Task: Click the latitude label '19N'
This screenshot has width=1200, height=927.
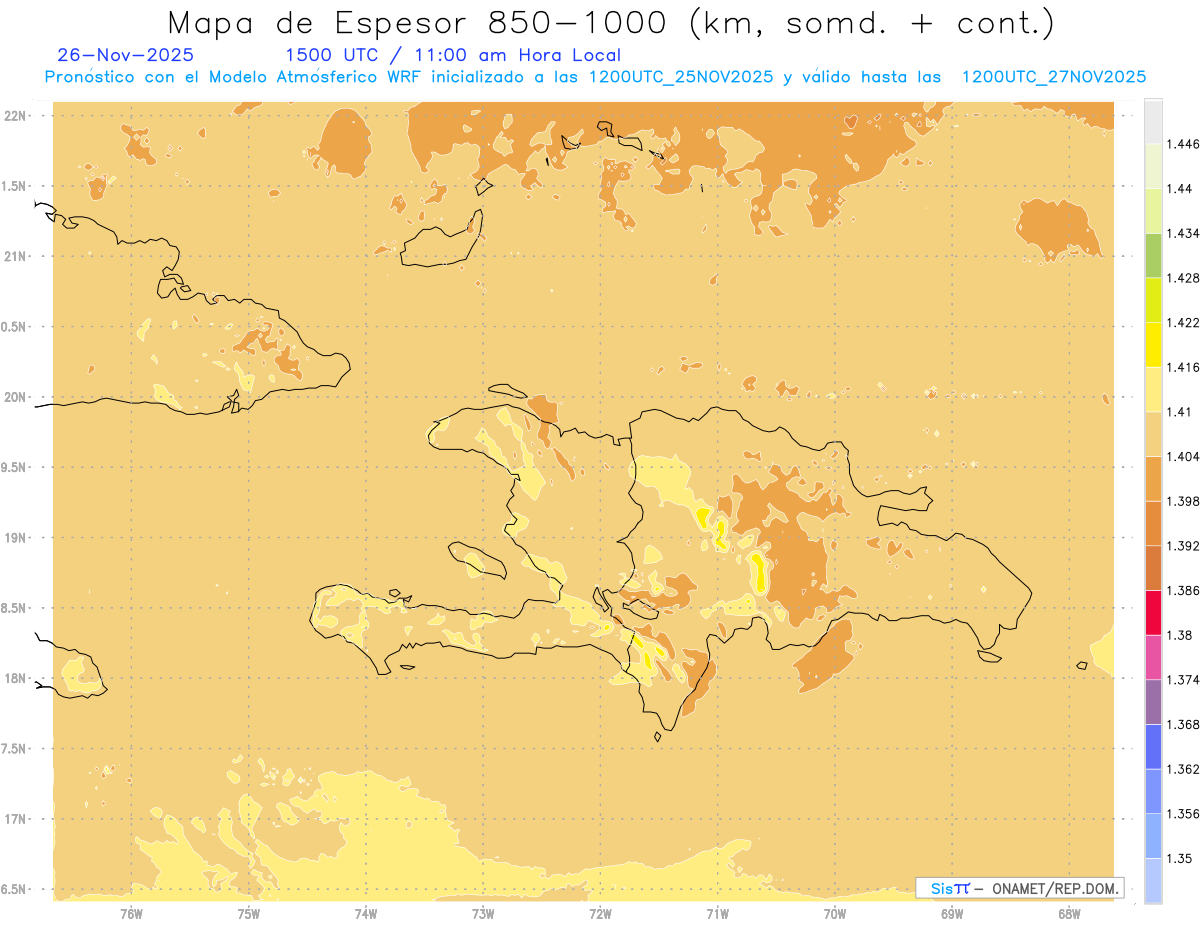Action: pyautogui.click(x=17, y=537)
